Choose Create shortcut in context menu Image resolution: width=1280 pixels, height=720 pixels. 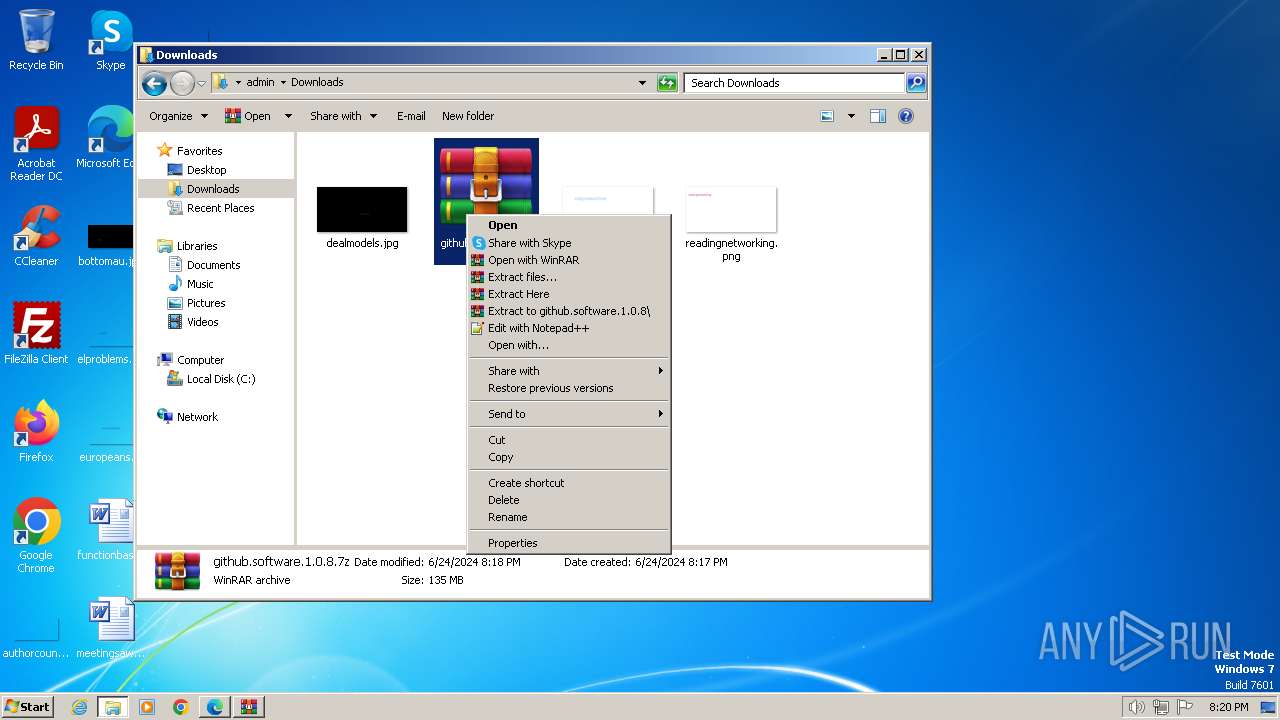(x=569, y=483)
